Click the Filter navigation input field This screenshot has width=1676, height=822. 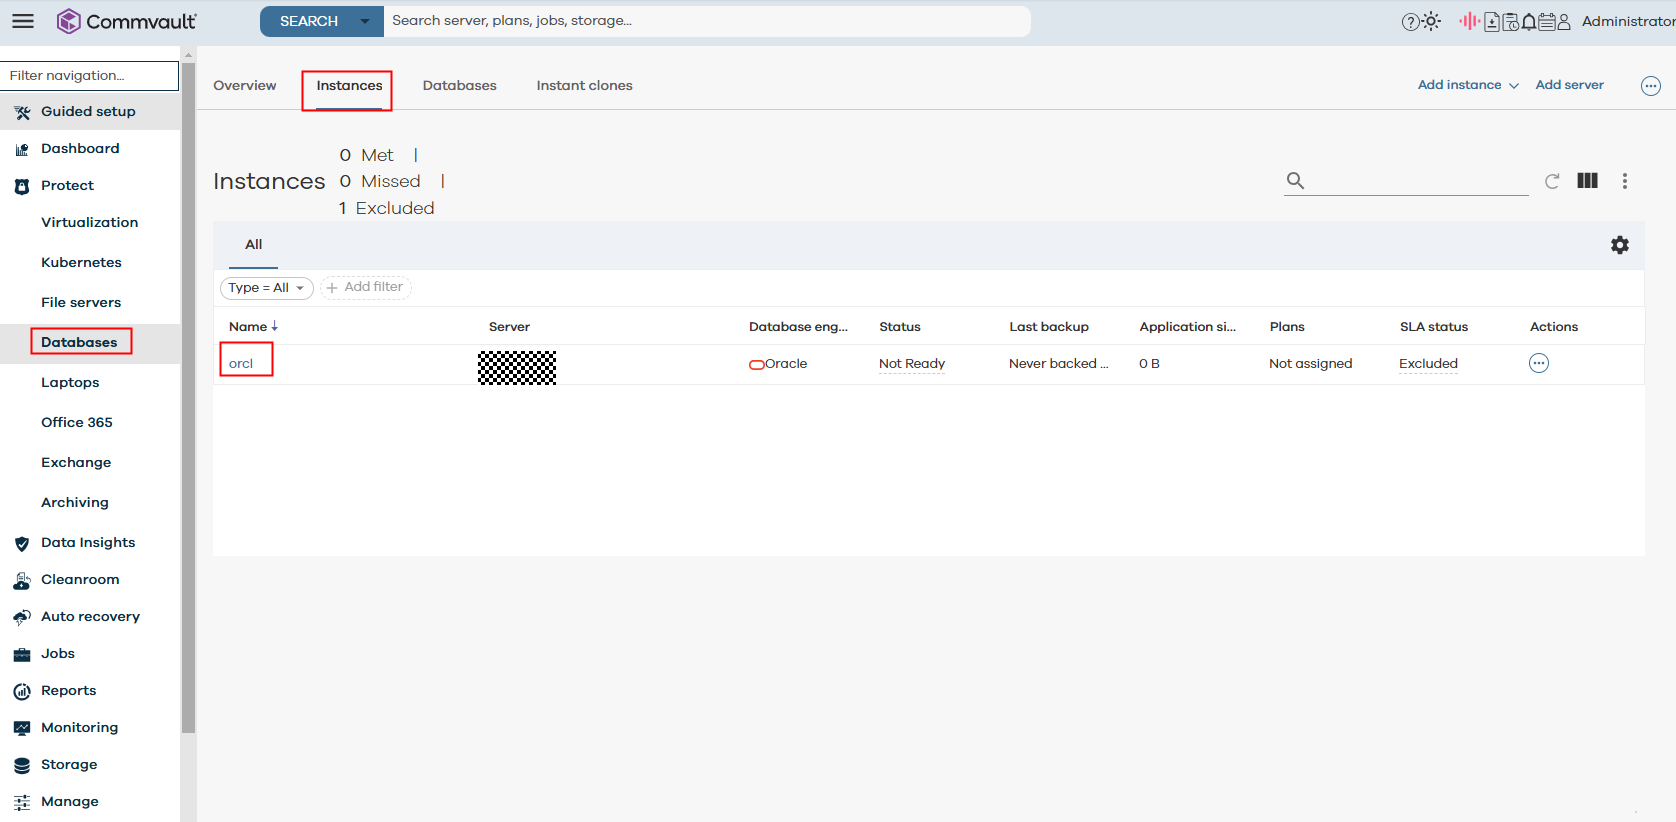(90, 76)
